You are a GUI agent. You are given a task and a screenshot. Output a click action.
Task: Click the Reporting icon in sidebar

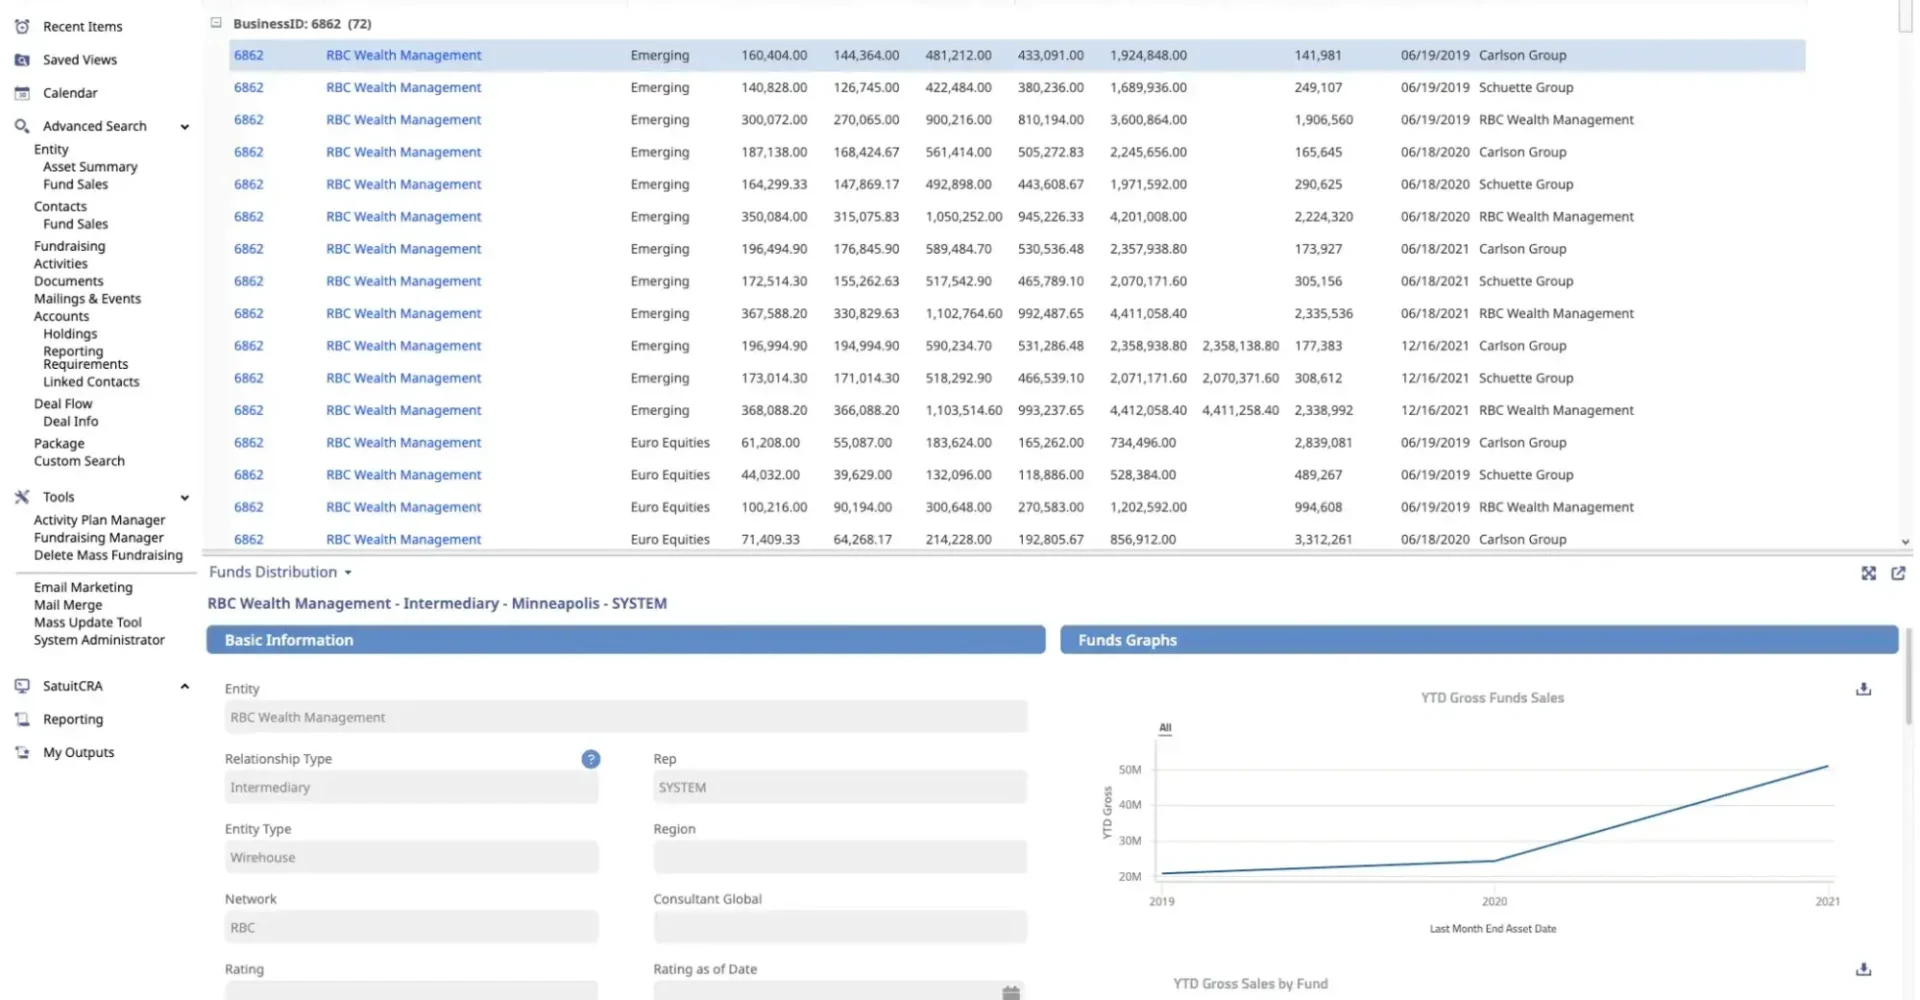pyautogui.click(x=22, y=719)
